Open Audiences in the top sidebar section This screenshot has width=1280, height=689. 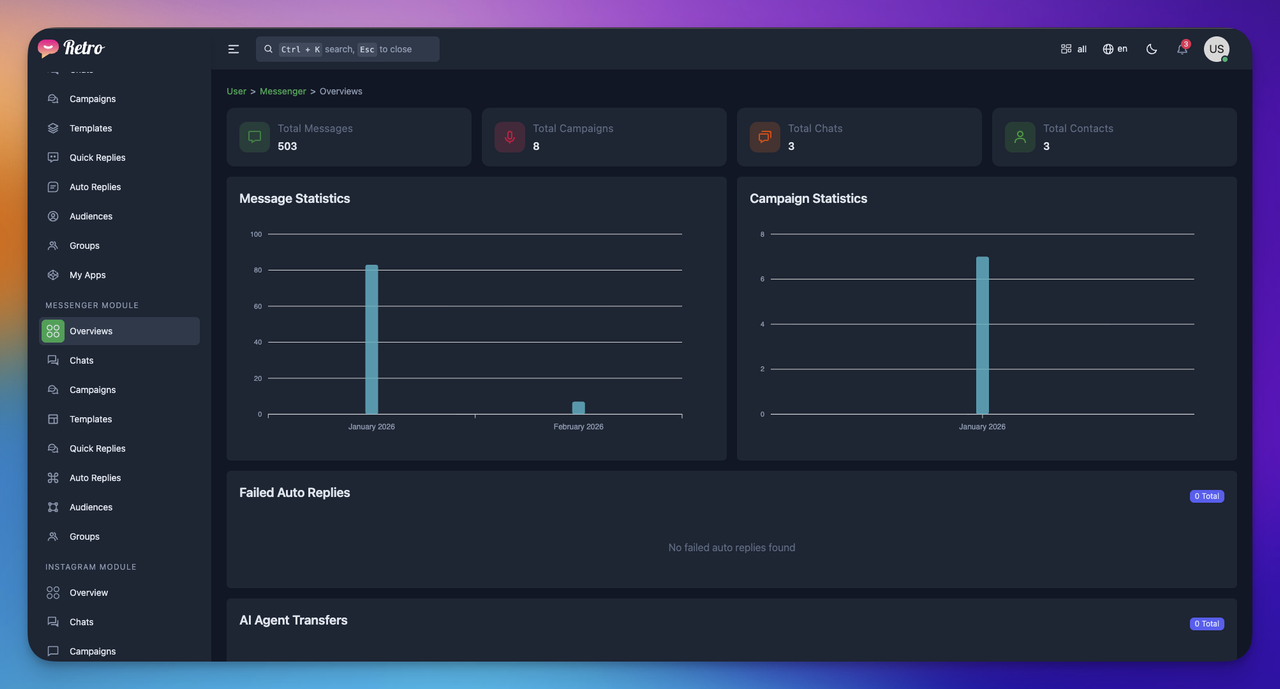pos(120,216)
